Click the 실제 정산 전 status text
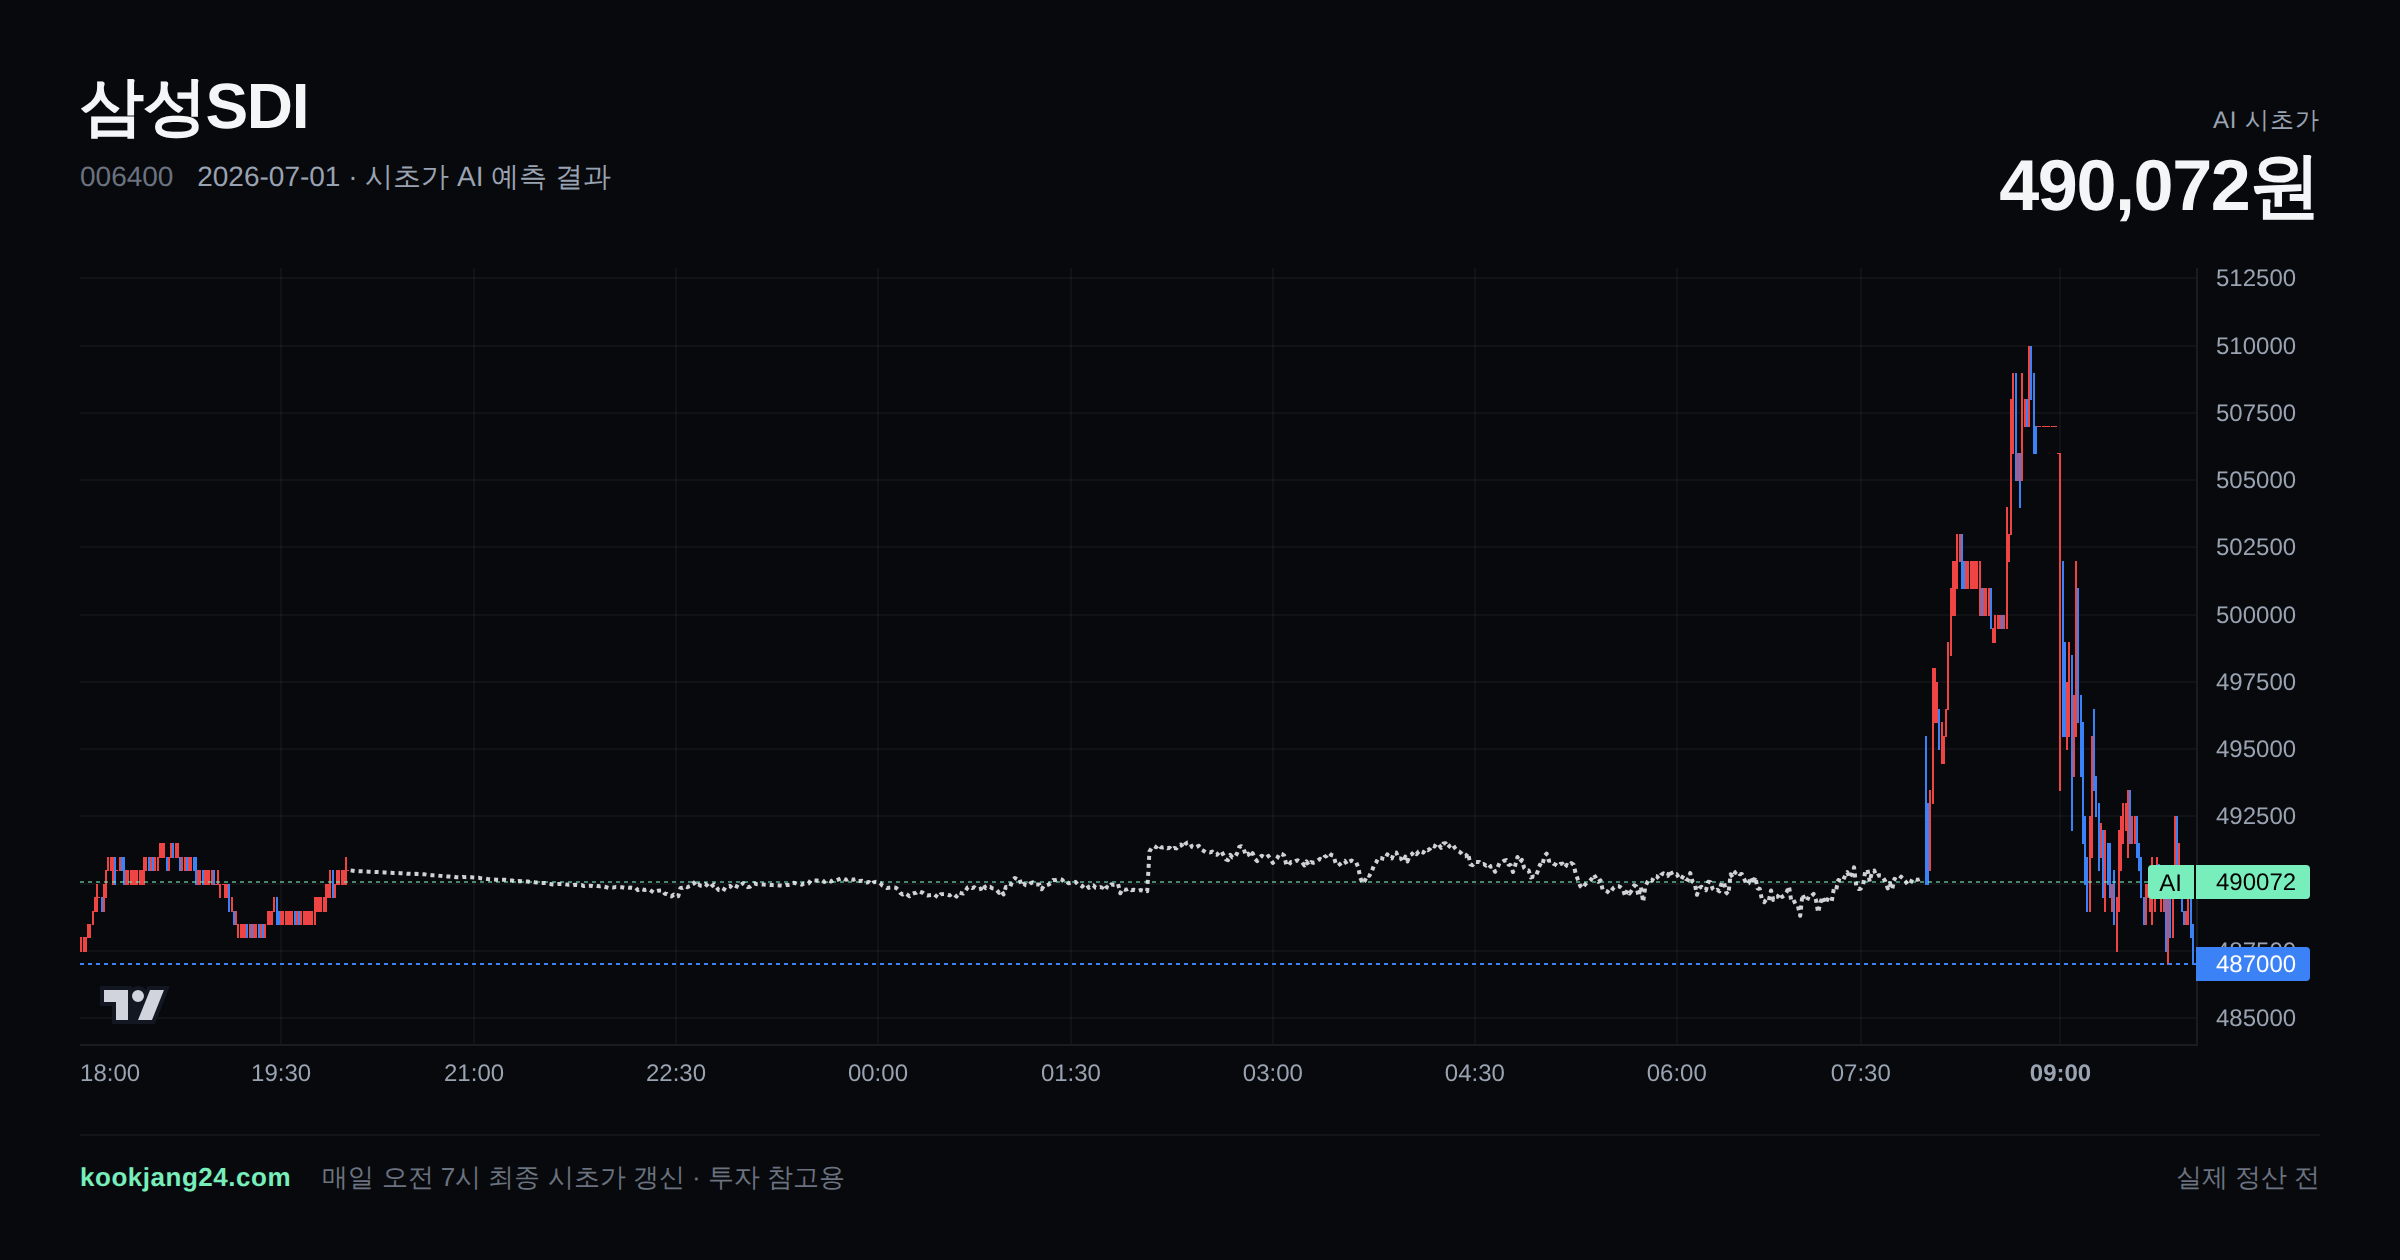Viewport: 2400px width, 1260px height. point(2248,1177)
